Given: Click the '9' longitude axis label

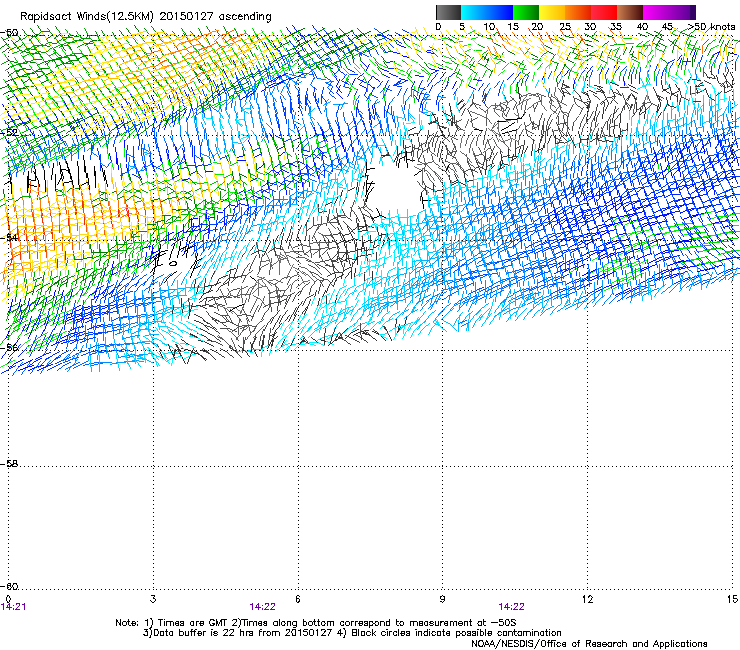Looking at the screenshot, I should click(442, 599).
